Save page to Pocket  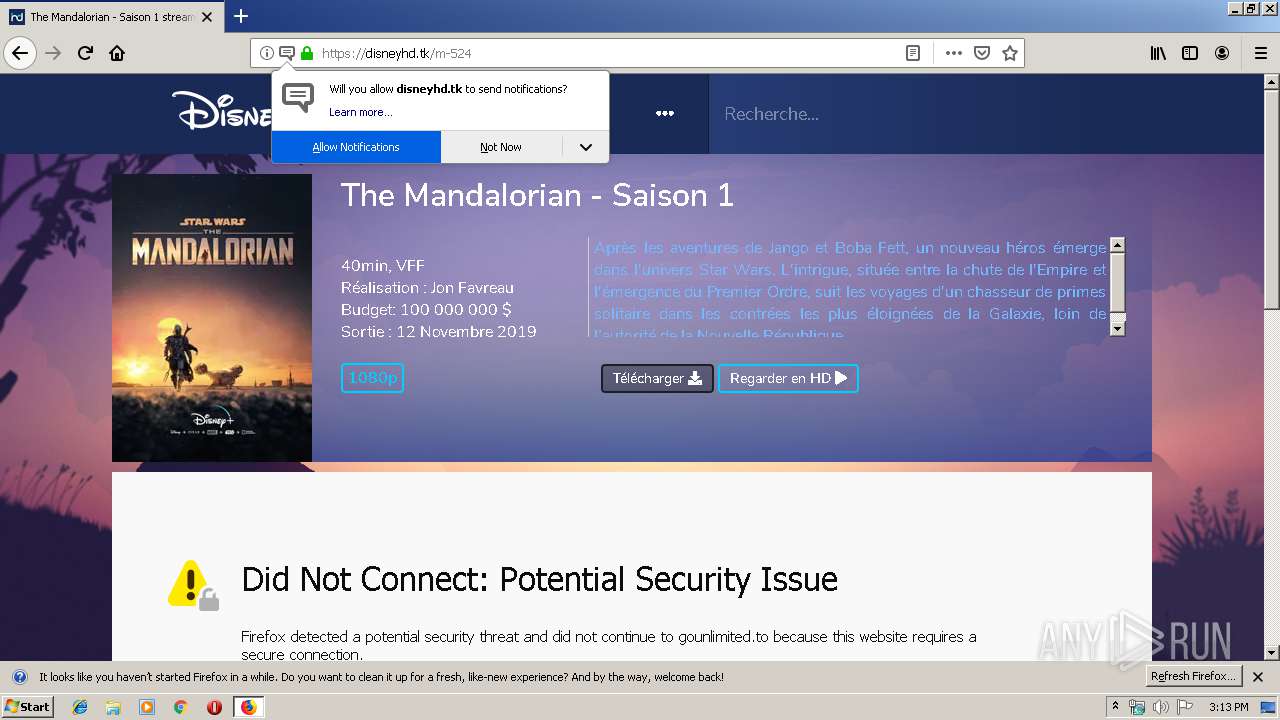click(x=982, y=53)
